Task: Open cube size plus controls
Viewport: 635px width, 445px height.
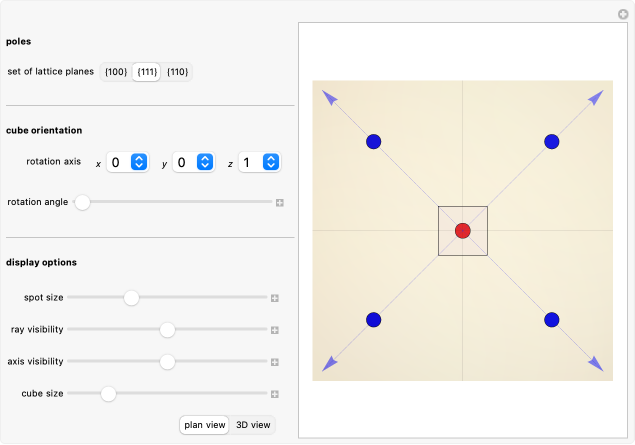Action: click(x=274, y=394)
